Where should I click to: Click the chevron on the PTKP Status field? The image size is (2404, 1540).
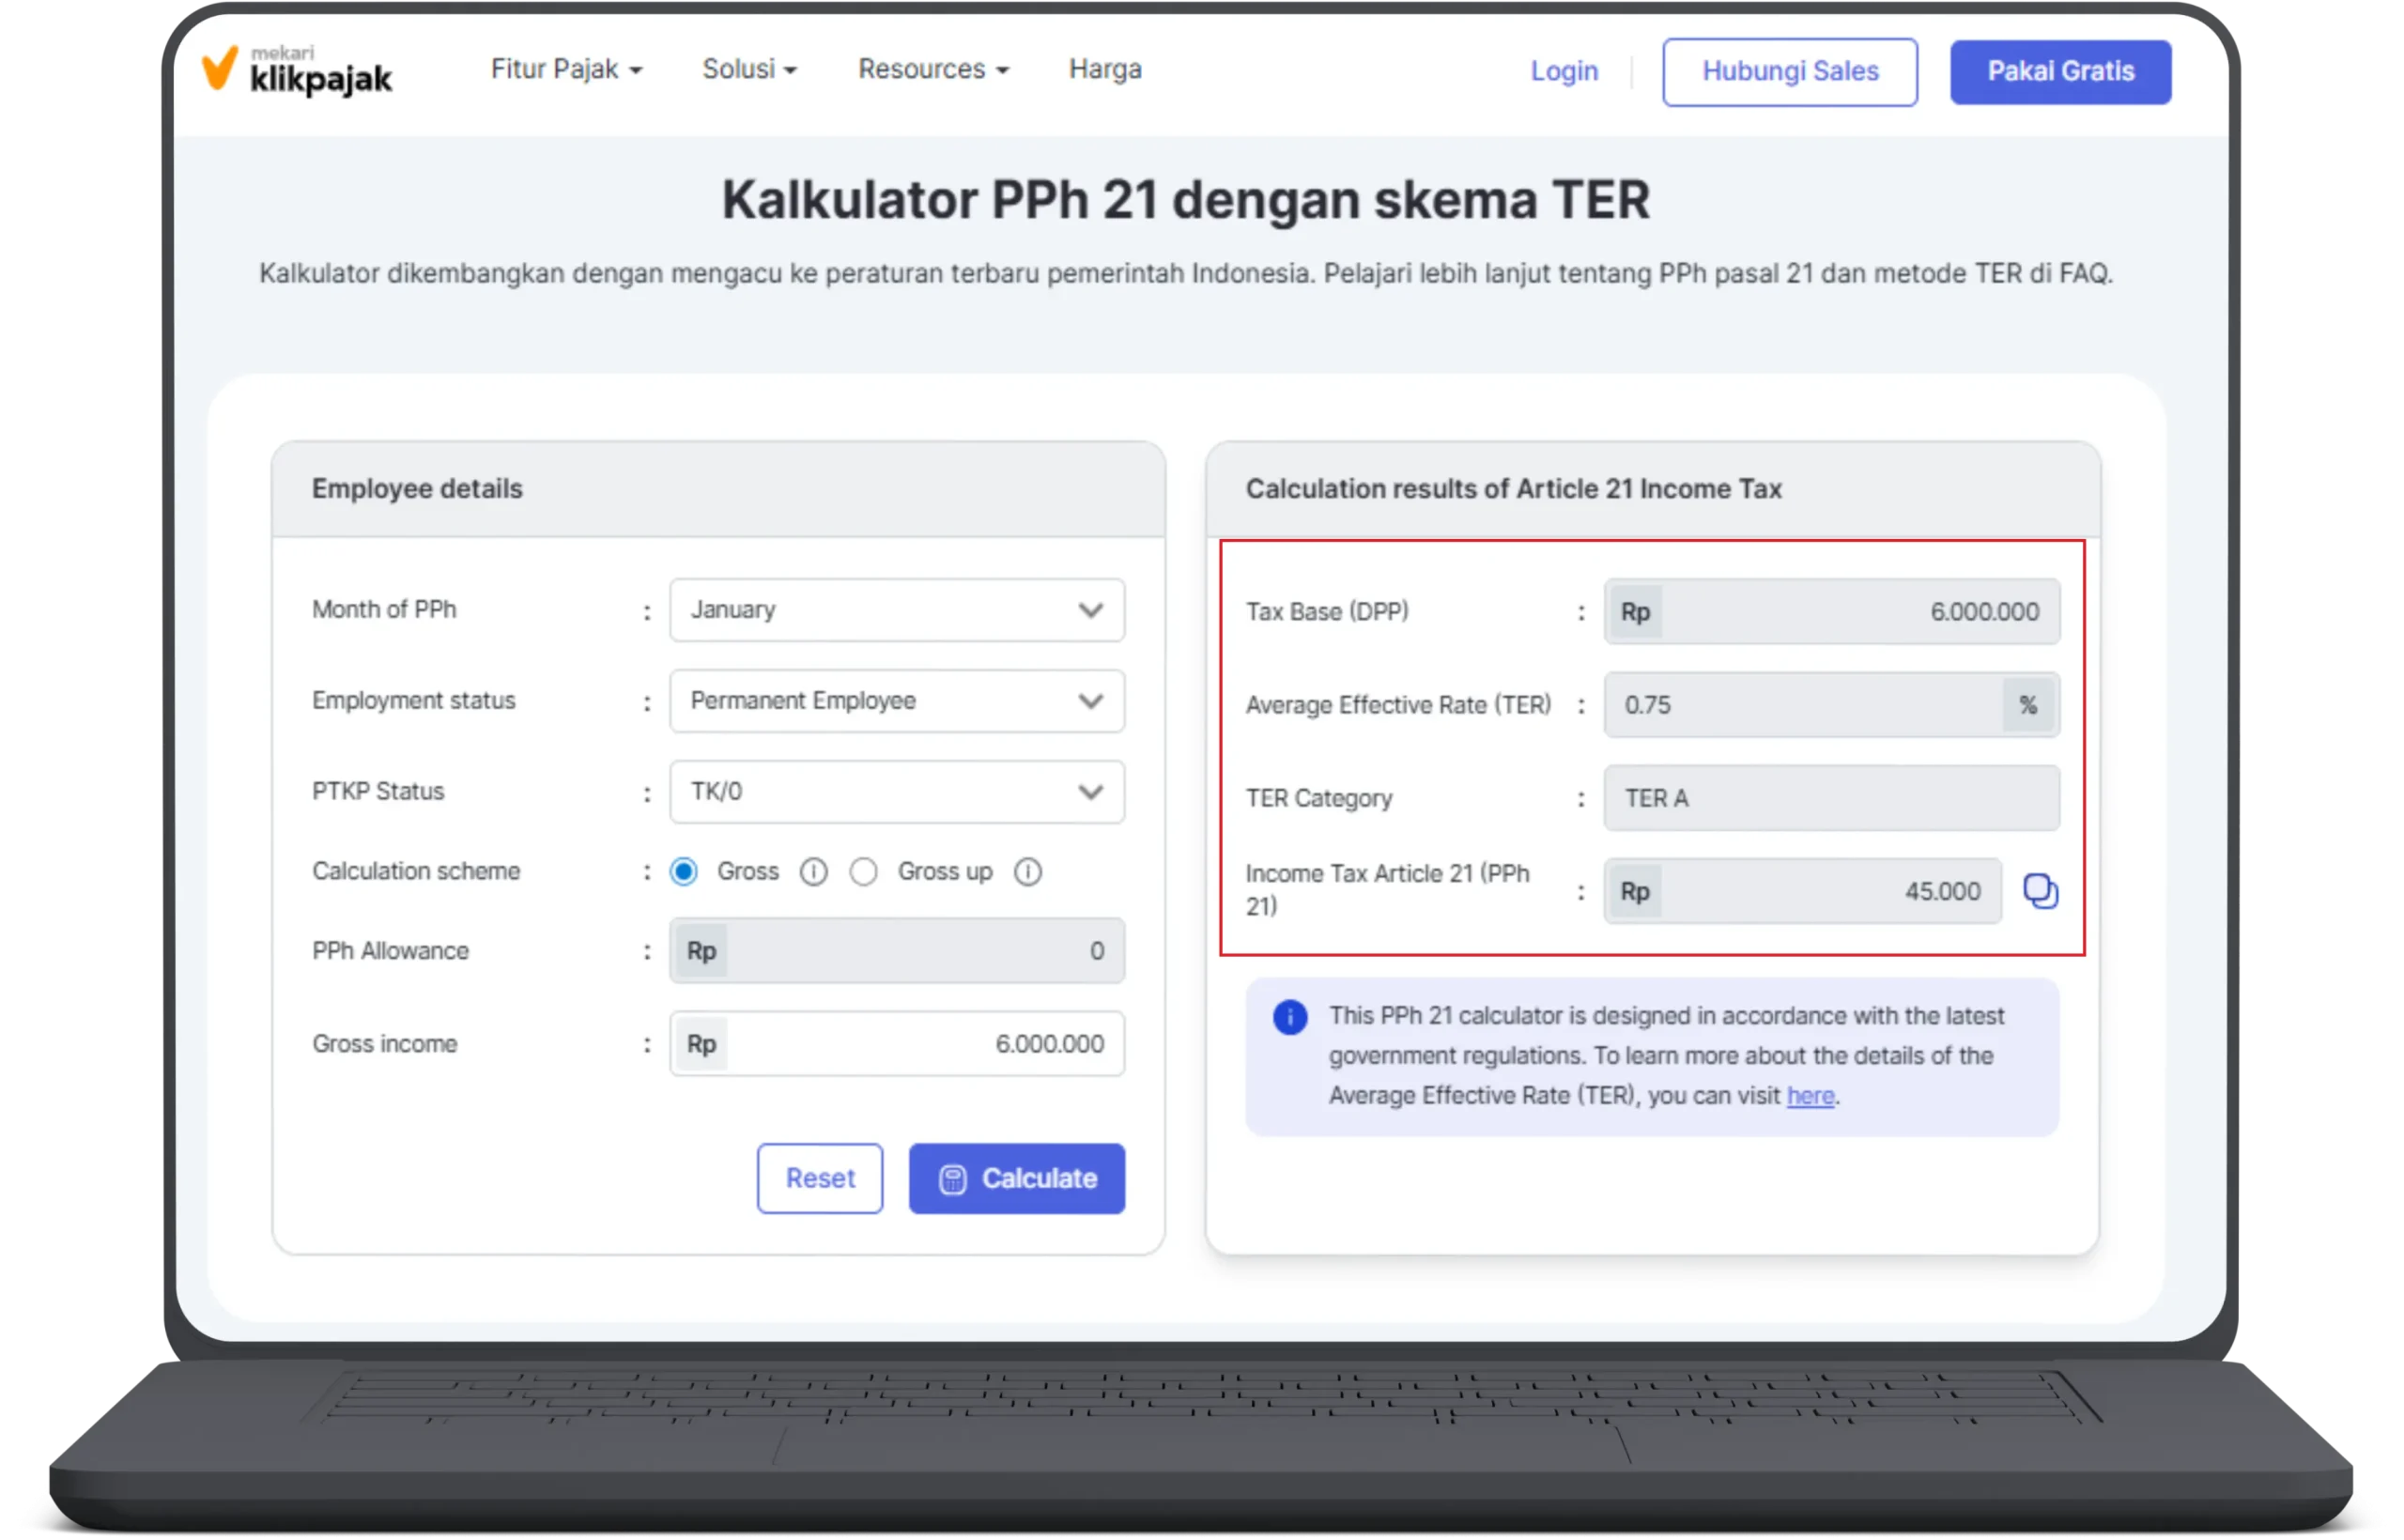coord(1089,792)
